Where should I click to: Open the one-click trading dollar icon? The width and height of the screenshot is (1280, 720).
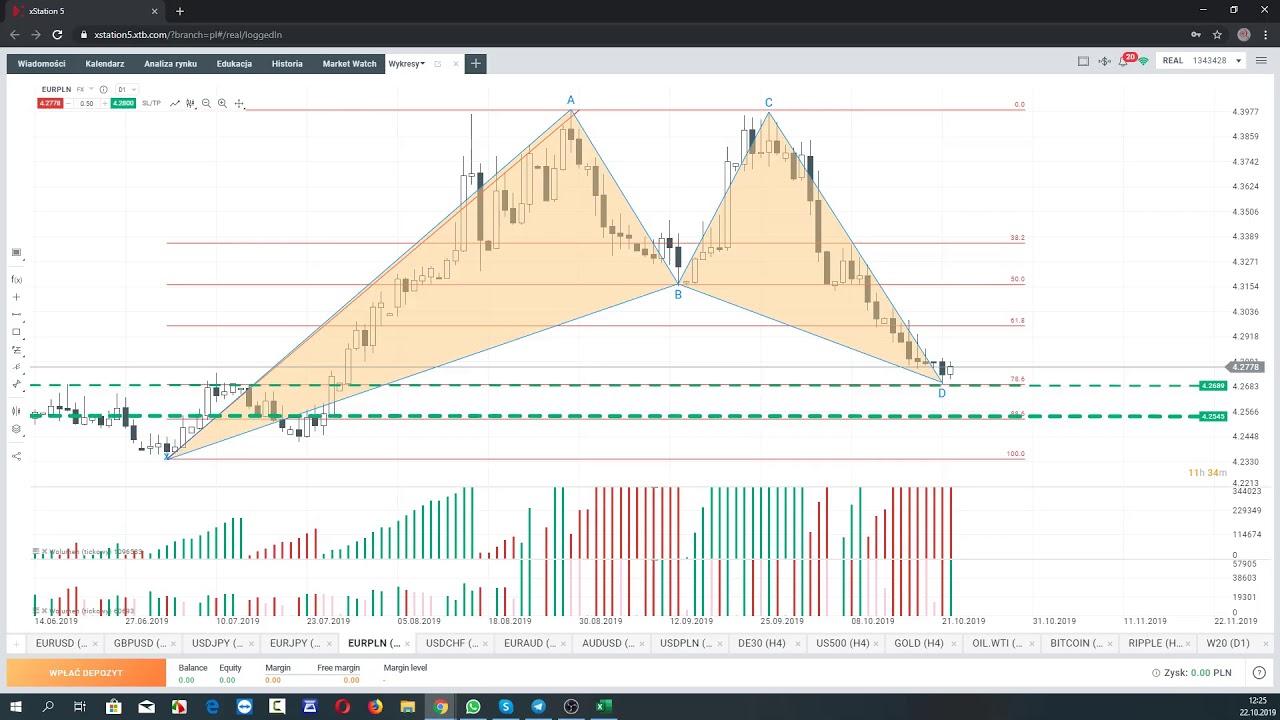1104,61
